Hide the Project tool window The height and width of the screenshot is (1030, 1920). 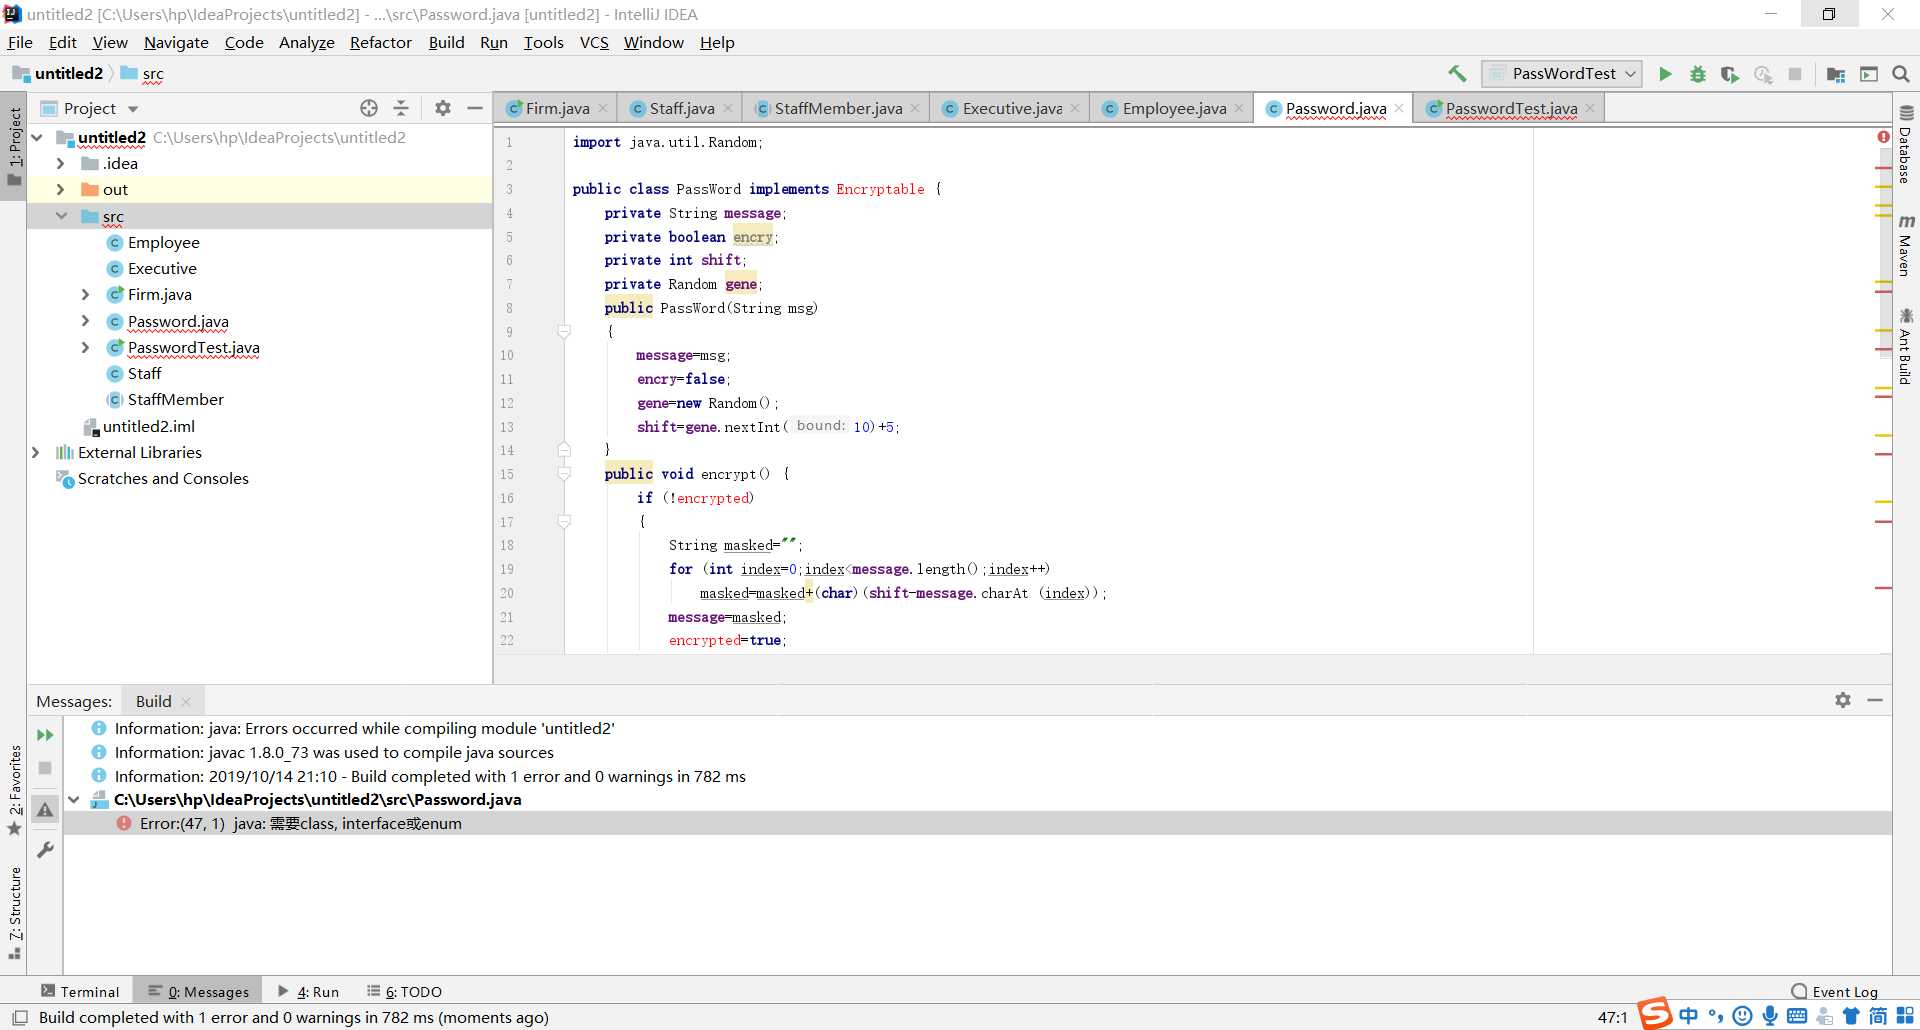click(x=475, y=108)
